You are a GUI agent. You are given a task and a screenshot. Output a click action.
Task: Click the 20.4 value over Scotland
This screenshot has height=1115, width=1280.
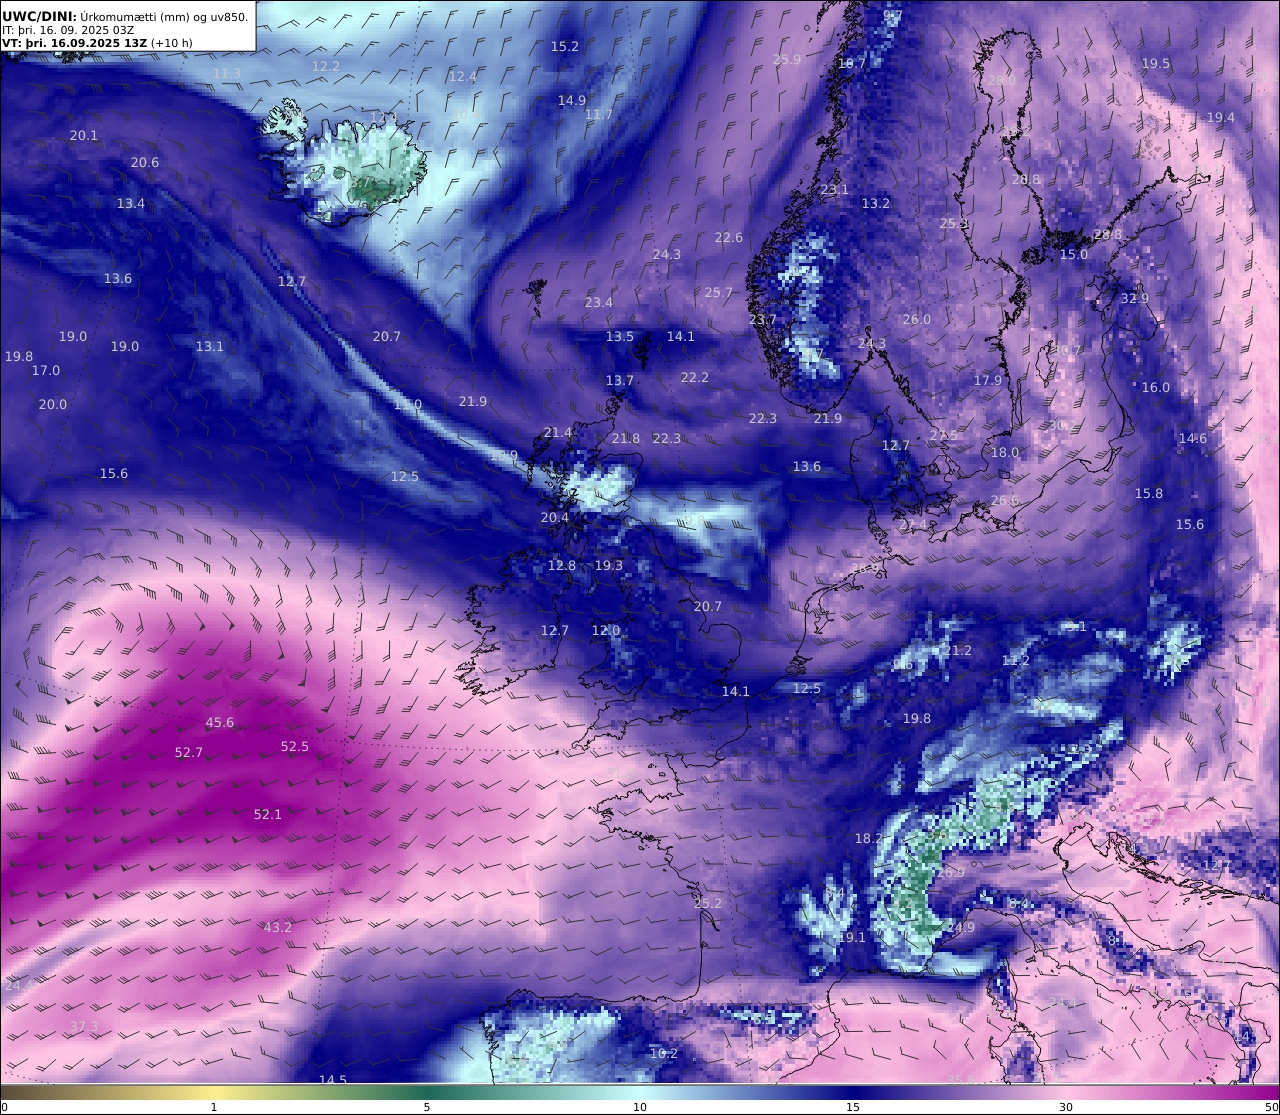point(555,517)
